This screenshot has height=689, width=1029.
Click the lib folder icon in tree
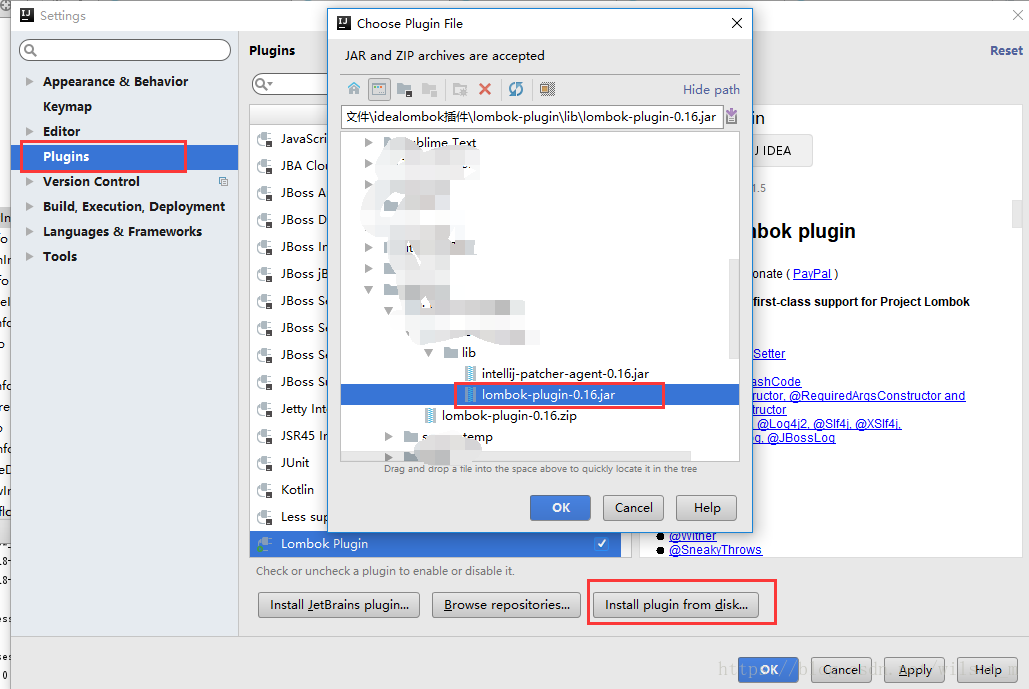tap(450, 352)
